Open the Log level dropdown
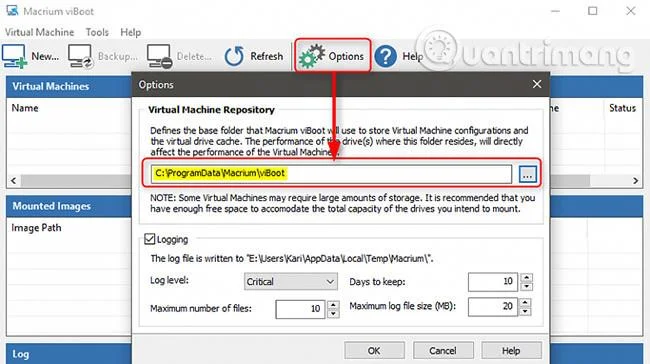650x364 pixels. click(x=291, y=281)
